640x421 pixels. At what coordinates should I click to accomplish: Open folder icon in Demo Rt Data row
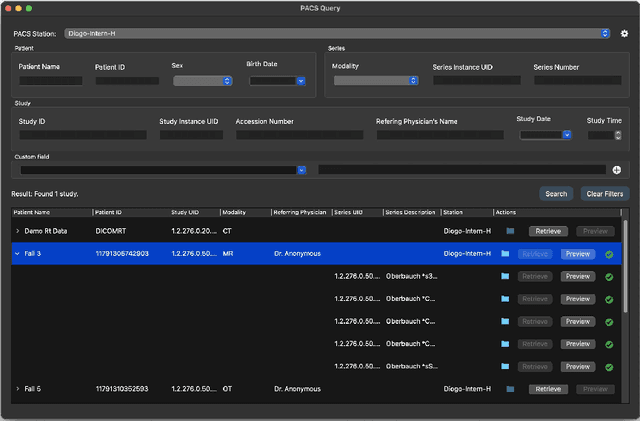pyautogui.click(x=510, y=231)
